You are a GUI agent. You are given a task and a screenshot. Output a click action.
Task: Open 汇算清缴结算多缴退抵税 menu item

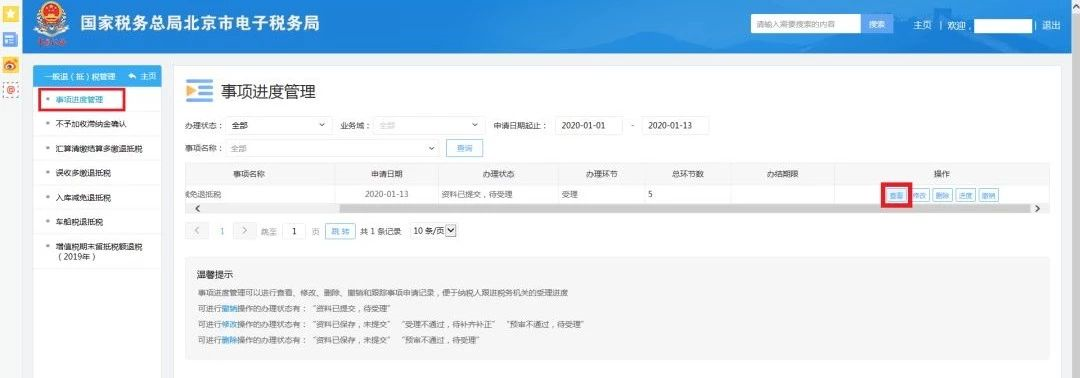(99, 149)
